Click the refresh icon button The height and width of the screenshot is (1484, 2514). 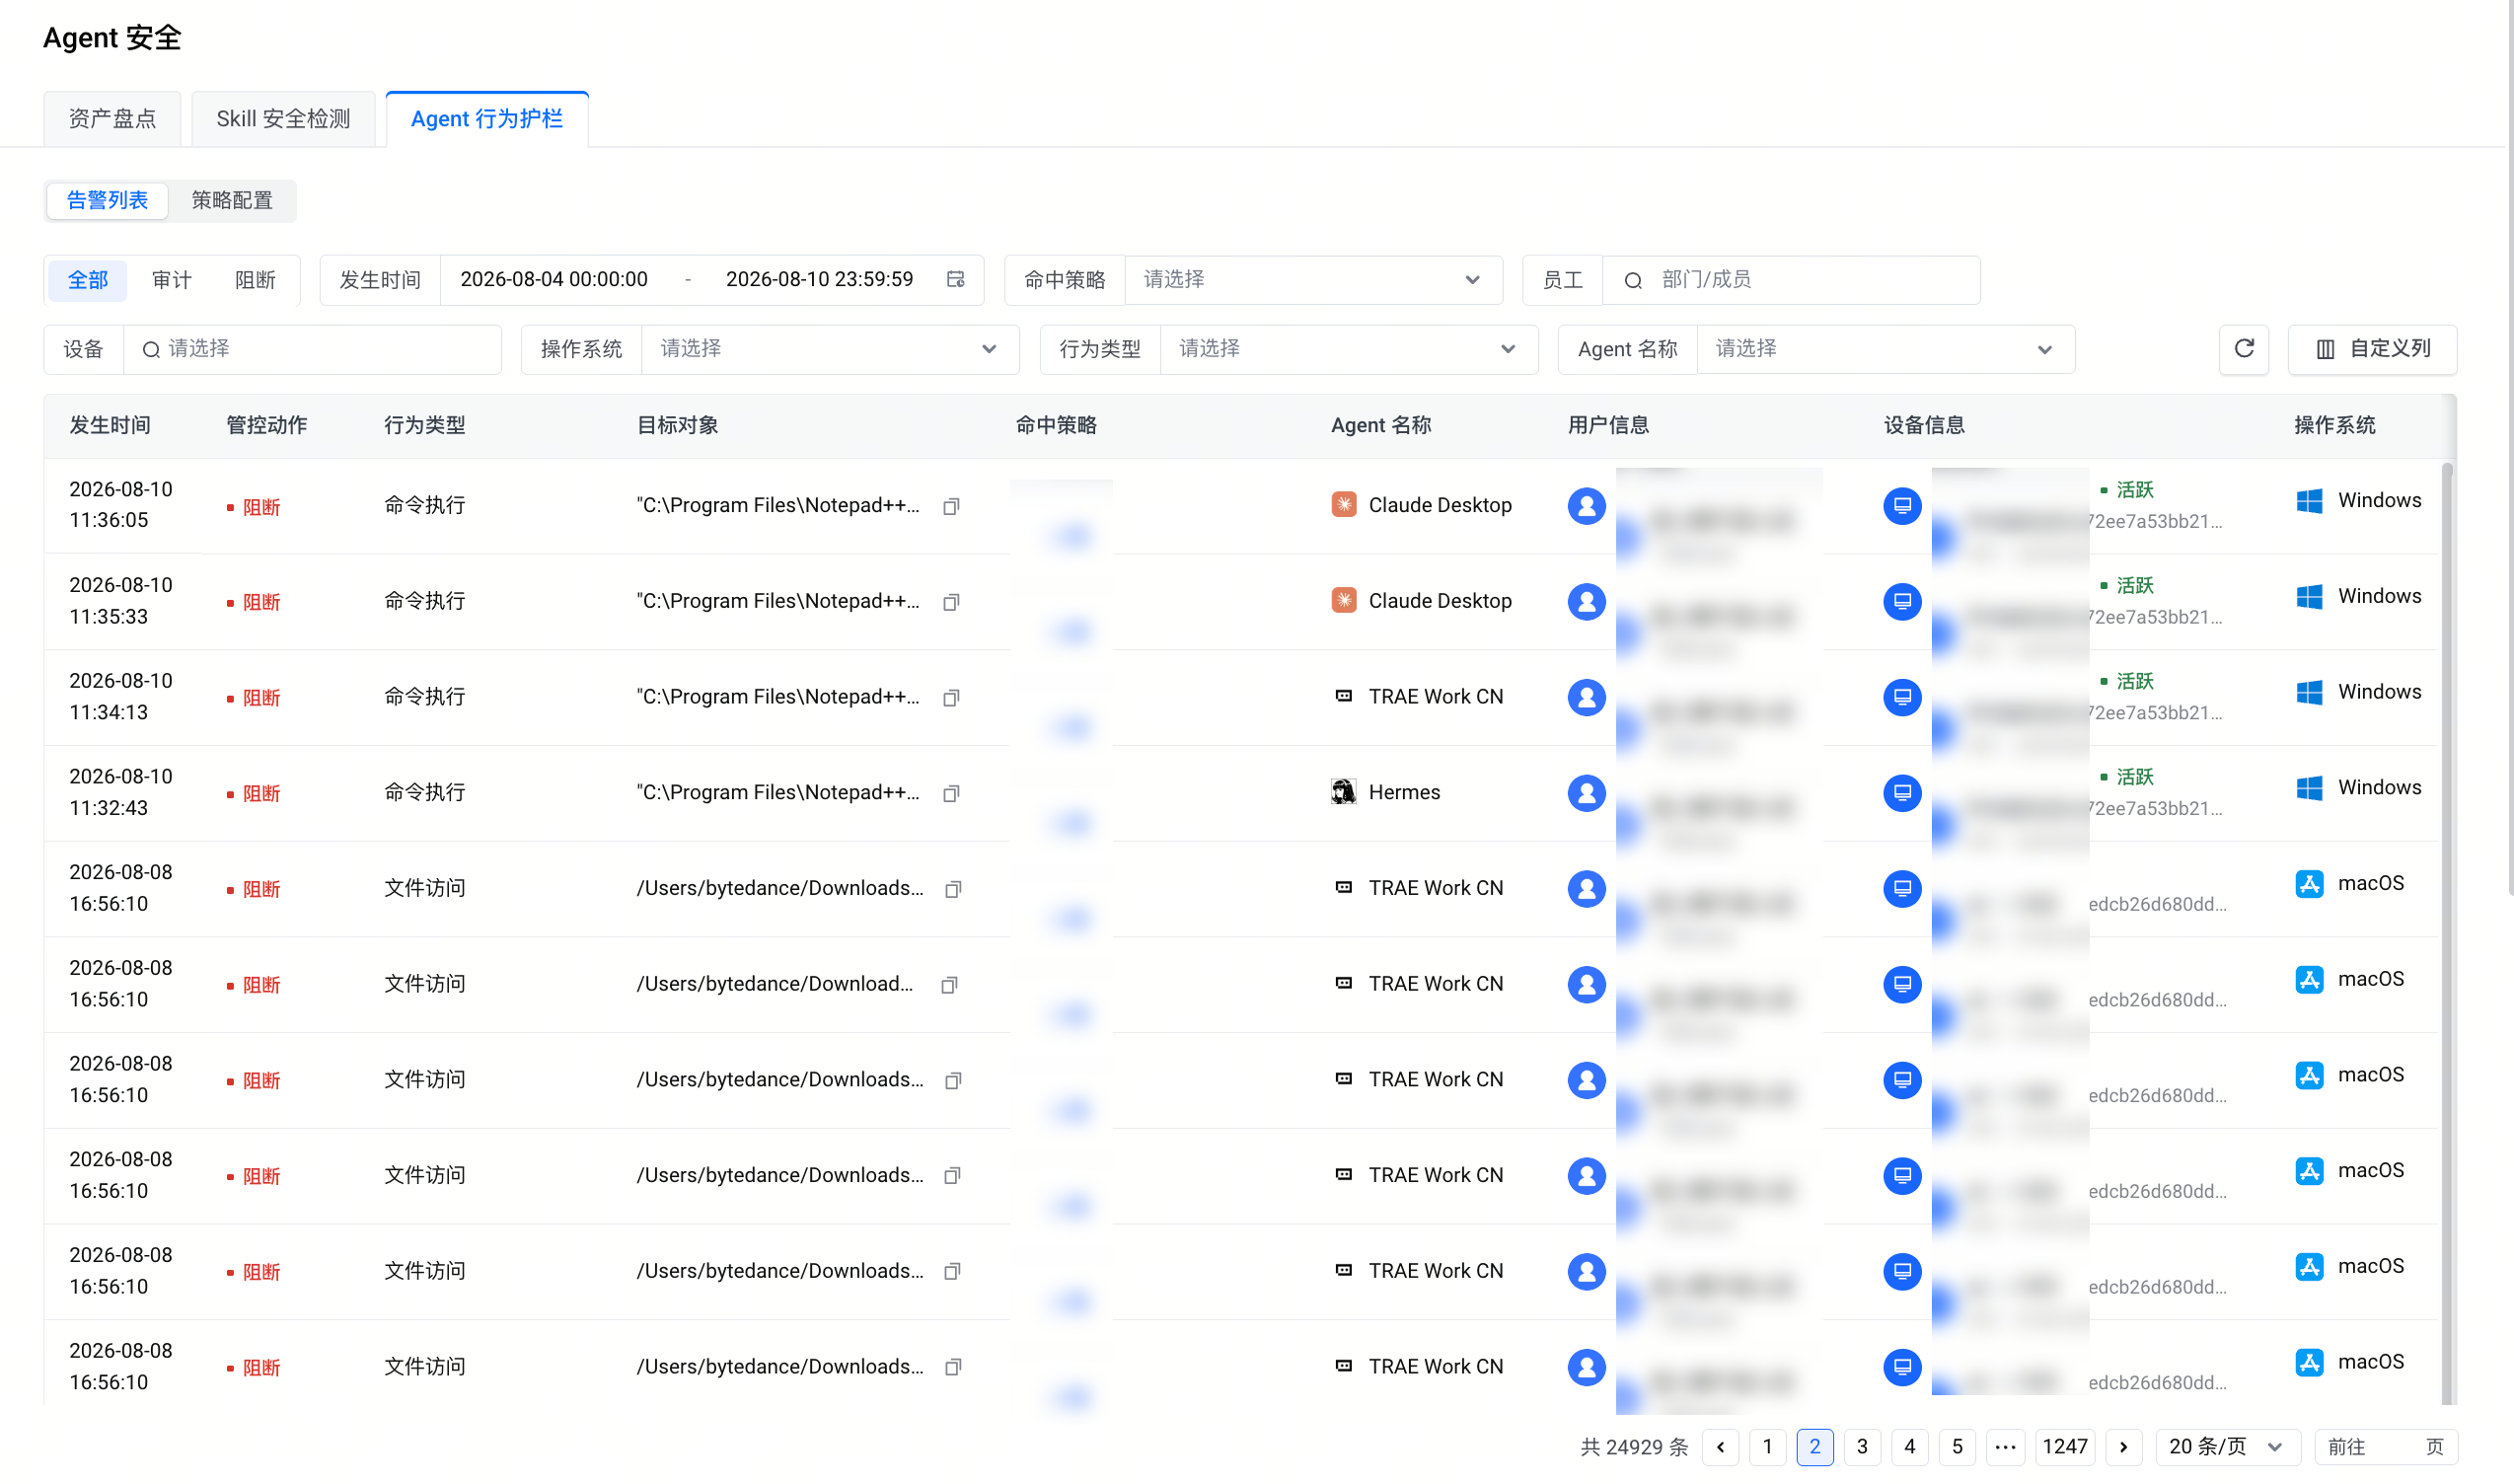click(2243, 349)
